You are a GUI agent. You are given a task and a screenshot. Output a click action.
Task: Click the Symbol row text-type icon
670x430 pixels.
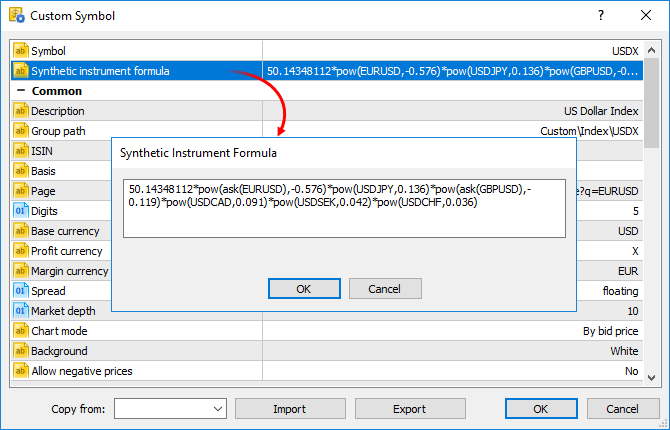point(21,51)
